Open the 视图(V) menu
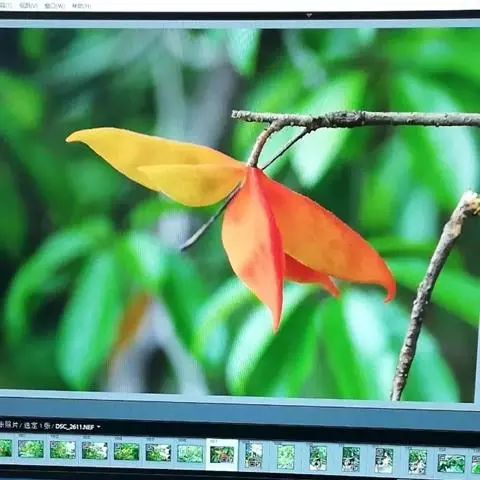 tap(28, 5)
